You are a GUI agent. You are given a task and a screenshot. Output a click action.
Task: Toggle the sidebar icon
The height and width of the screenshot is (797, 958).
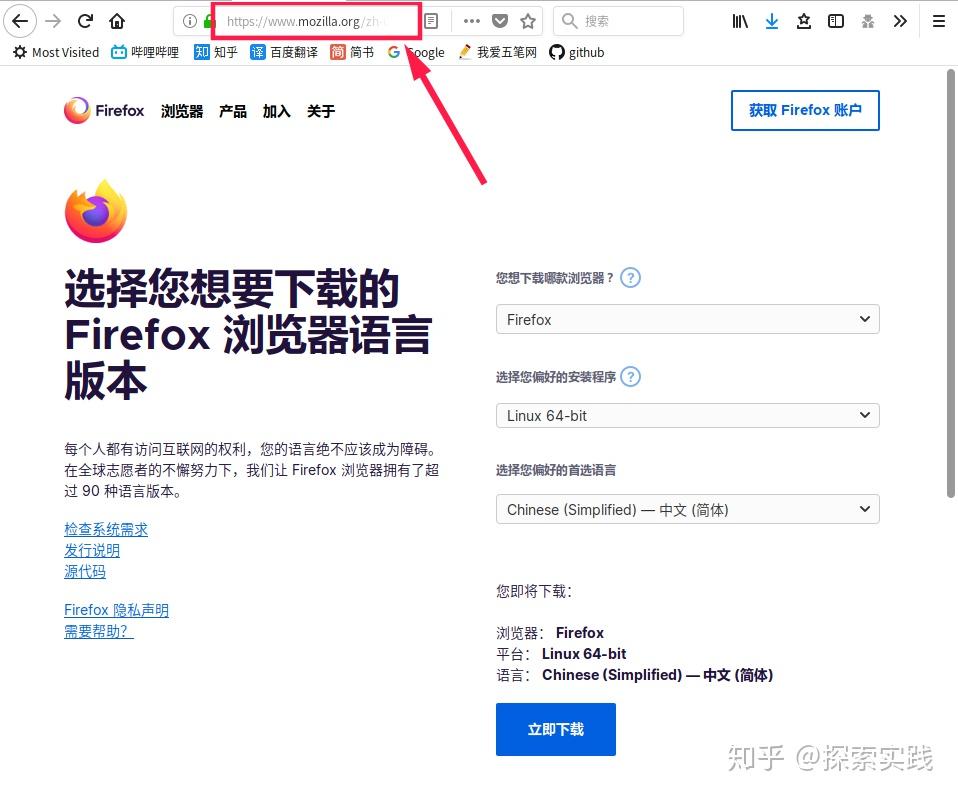(836, 21)
